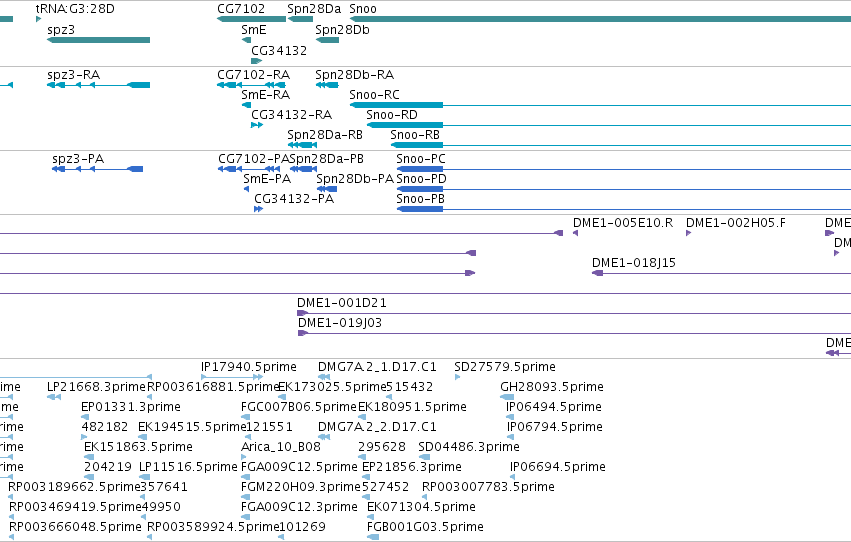Click the EK071304.5prime EST
The height and width of the screenshot is (542, 851).
click(x=371, y=518)
